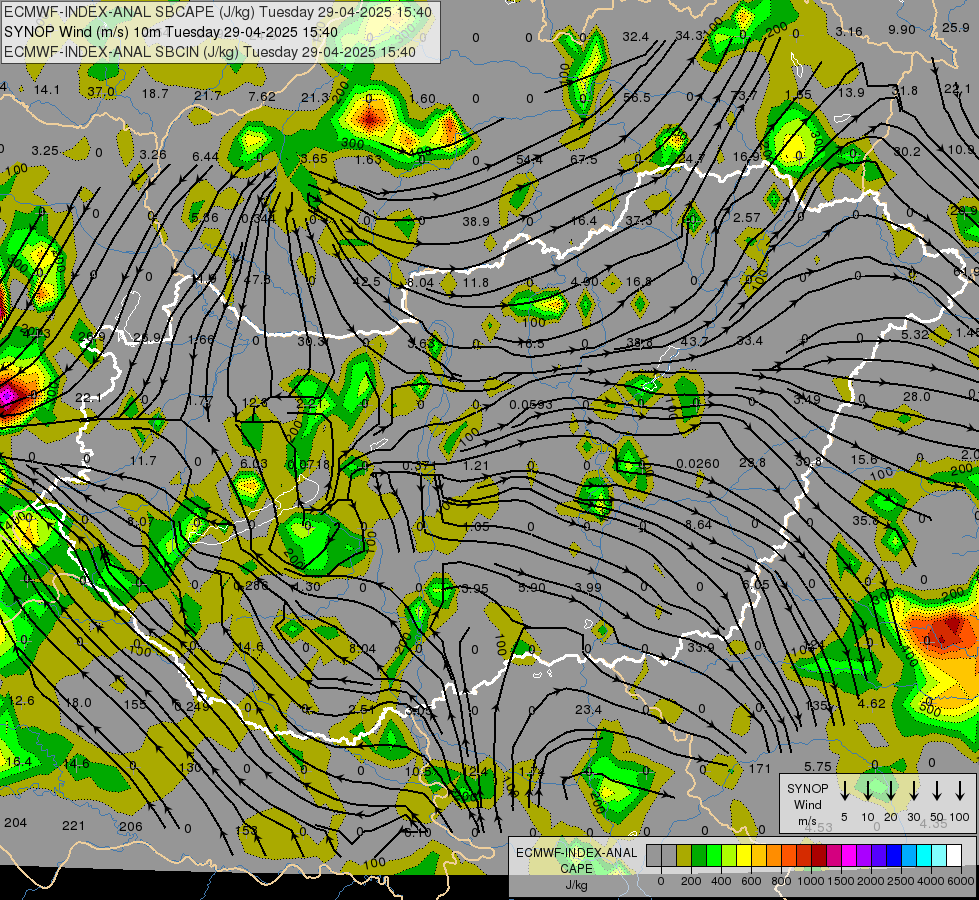
Task: Click the map value 6.44
Action: 205,157
